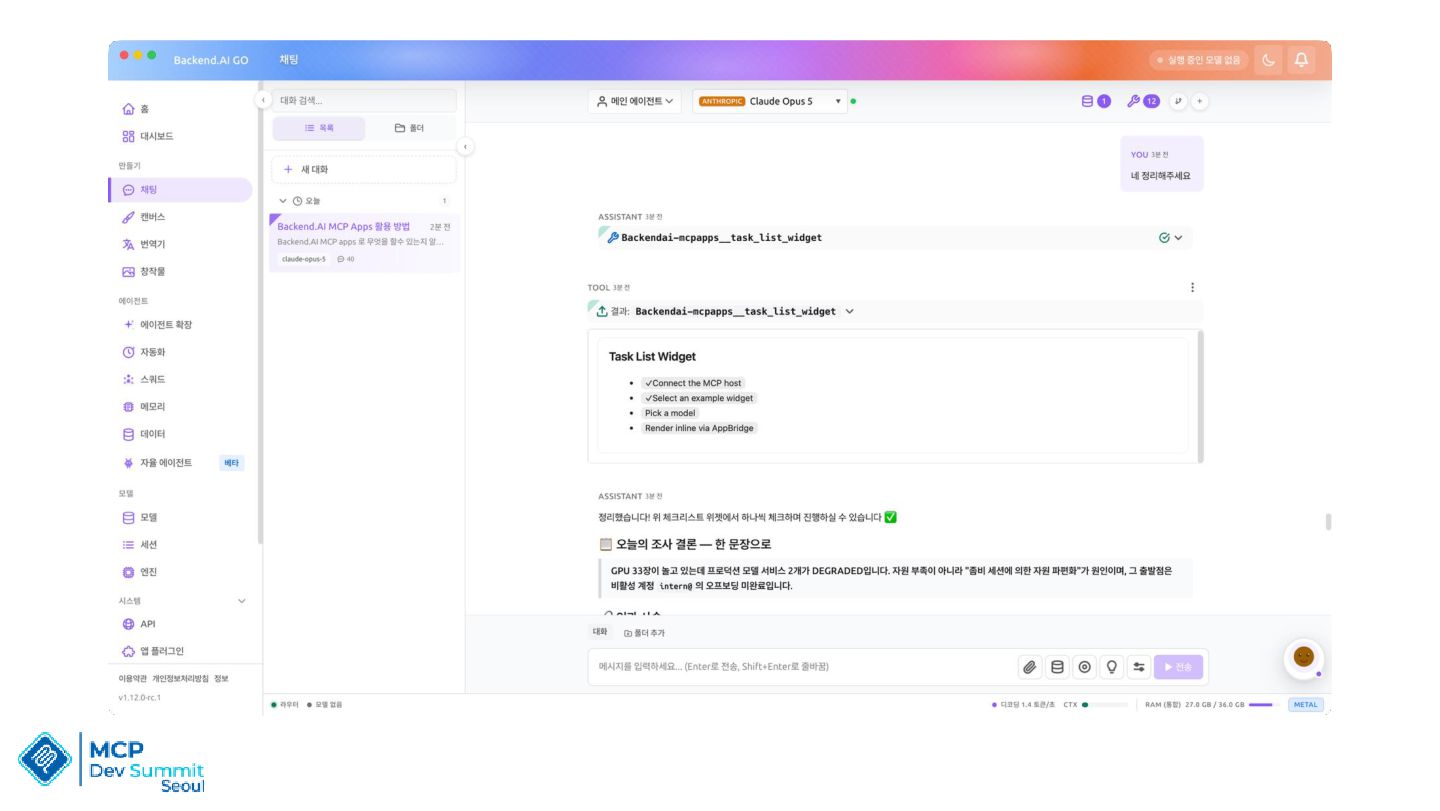Open the coffee mascot floating button
Screen dimensions: 1440x811
(1303, 657)
